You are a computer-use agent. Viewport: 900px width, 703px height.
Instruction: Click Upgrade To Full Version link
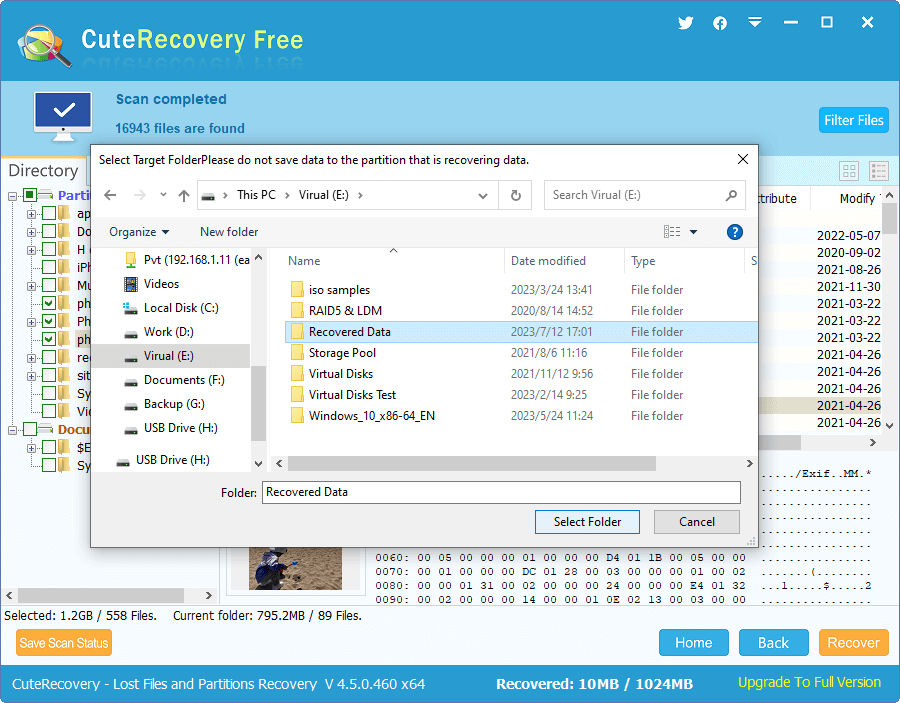pyautogui.click(x=809, y=683)
